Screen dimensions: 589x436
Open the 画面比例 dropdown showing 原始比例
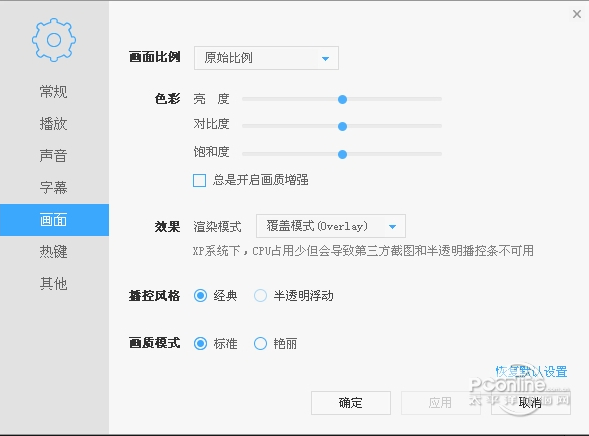pyautogui.click(x=266, y=58)
